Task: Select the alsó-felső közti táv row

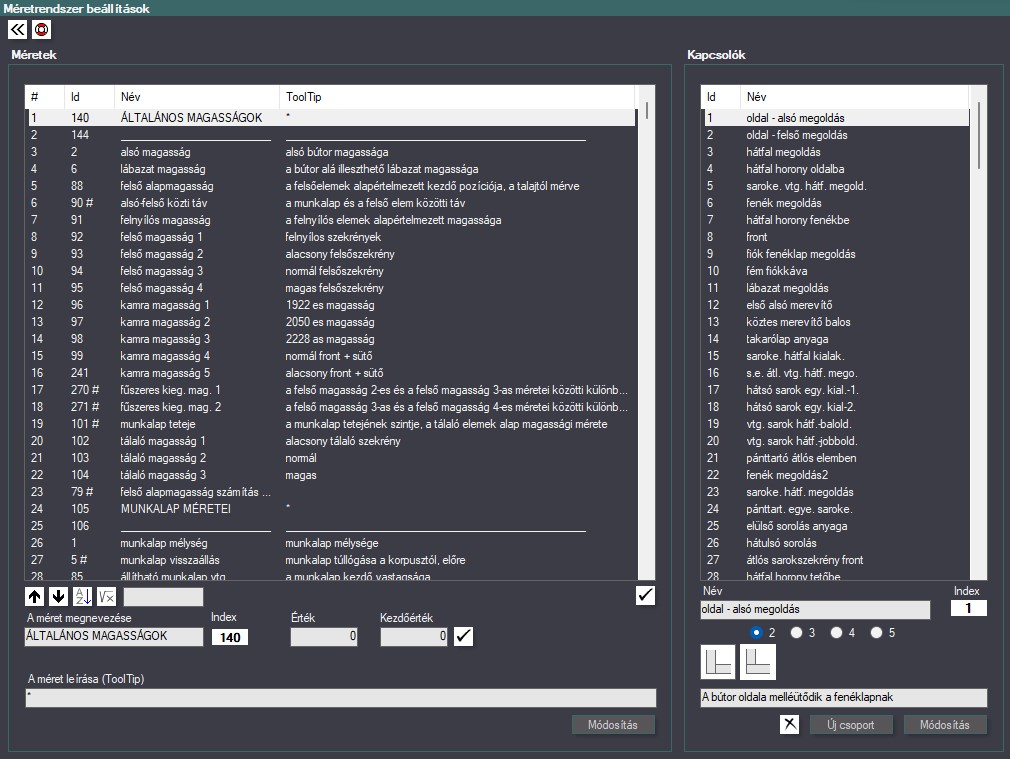Action: tap(330, 203)
